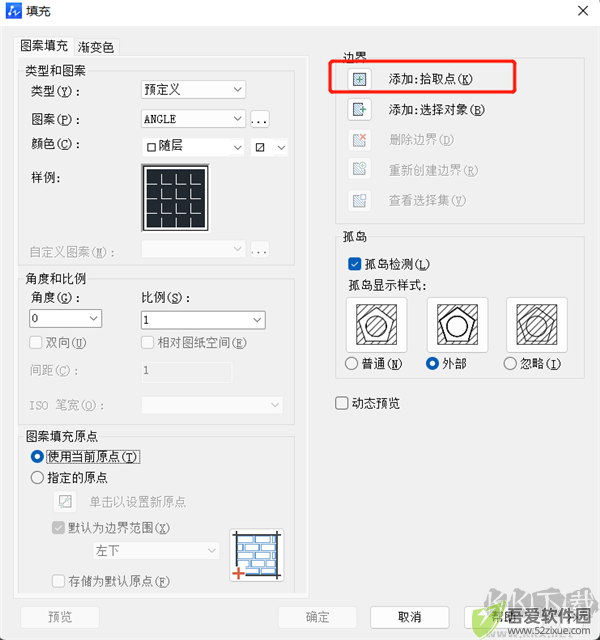The width and height of the screenshot is (600, 640).
Task: Open the pattern browse ellipsis button
Action: [260, 119]
